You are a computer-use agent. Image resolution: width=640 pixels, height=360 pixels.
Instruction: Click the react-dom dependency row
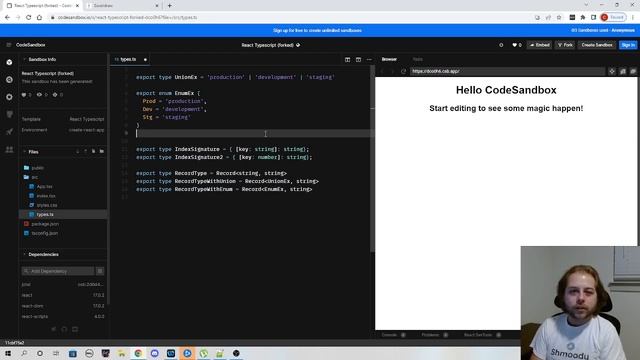click(x=63, y=306)
